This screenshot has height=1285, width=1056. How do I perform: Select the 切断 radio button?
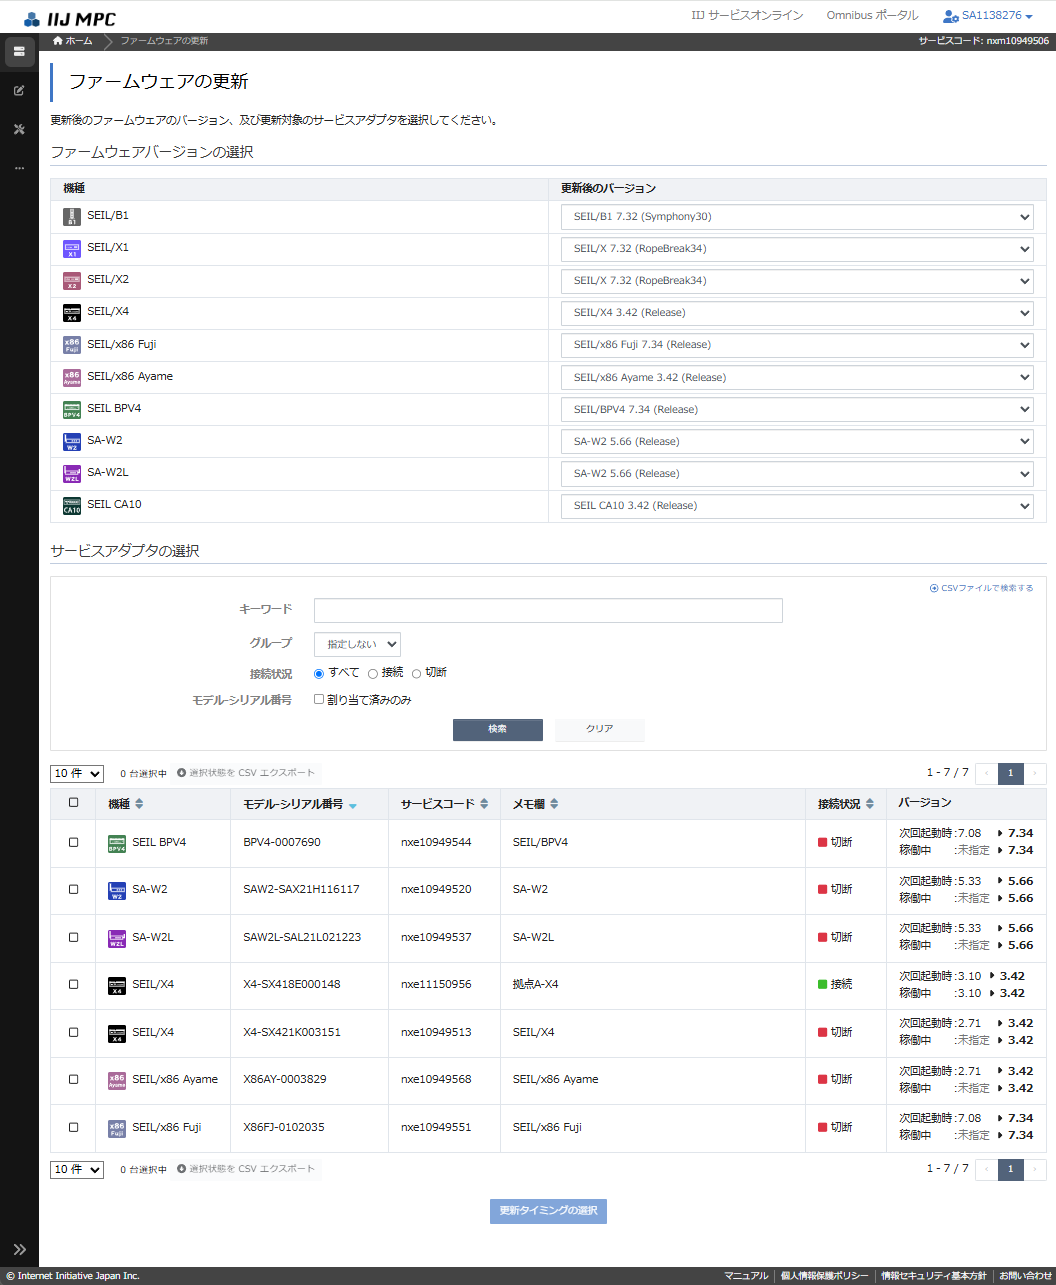(416, 673)
